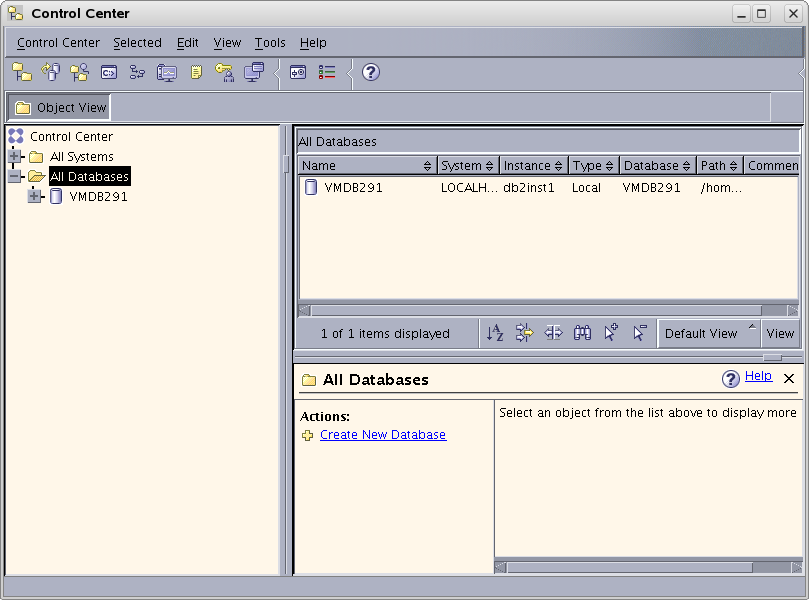Click the Help link in details pane
Viewport: 809px width, 600px height.
(758, 376)
